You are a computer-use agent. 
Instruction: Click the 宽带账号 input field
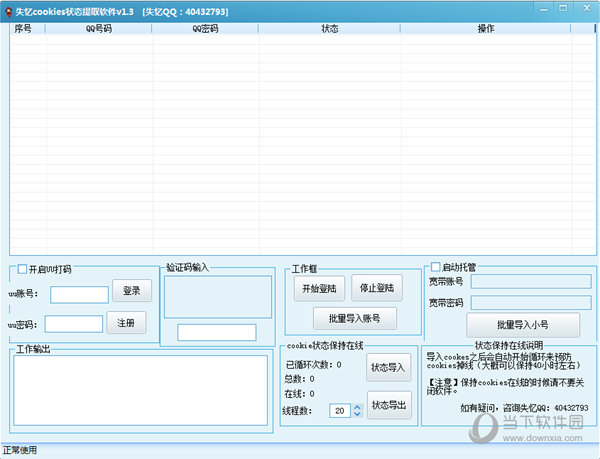[x=530, y=282]
